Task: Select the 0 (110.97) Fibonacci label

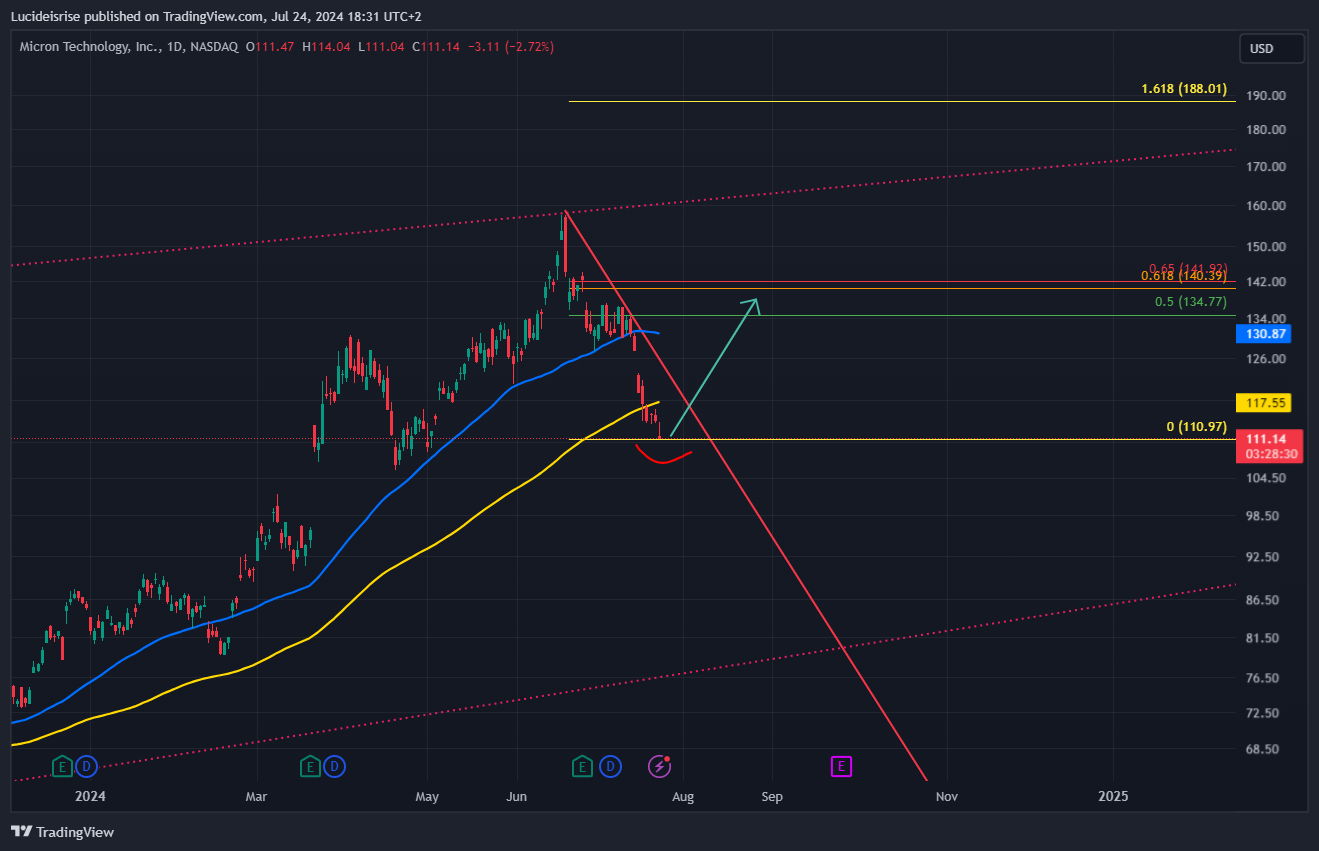Action: pyautogui.click(x=1197, y=427)
